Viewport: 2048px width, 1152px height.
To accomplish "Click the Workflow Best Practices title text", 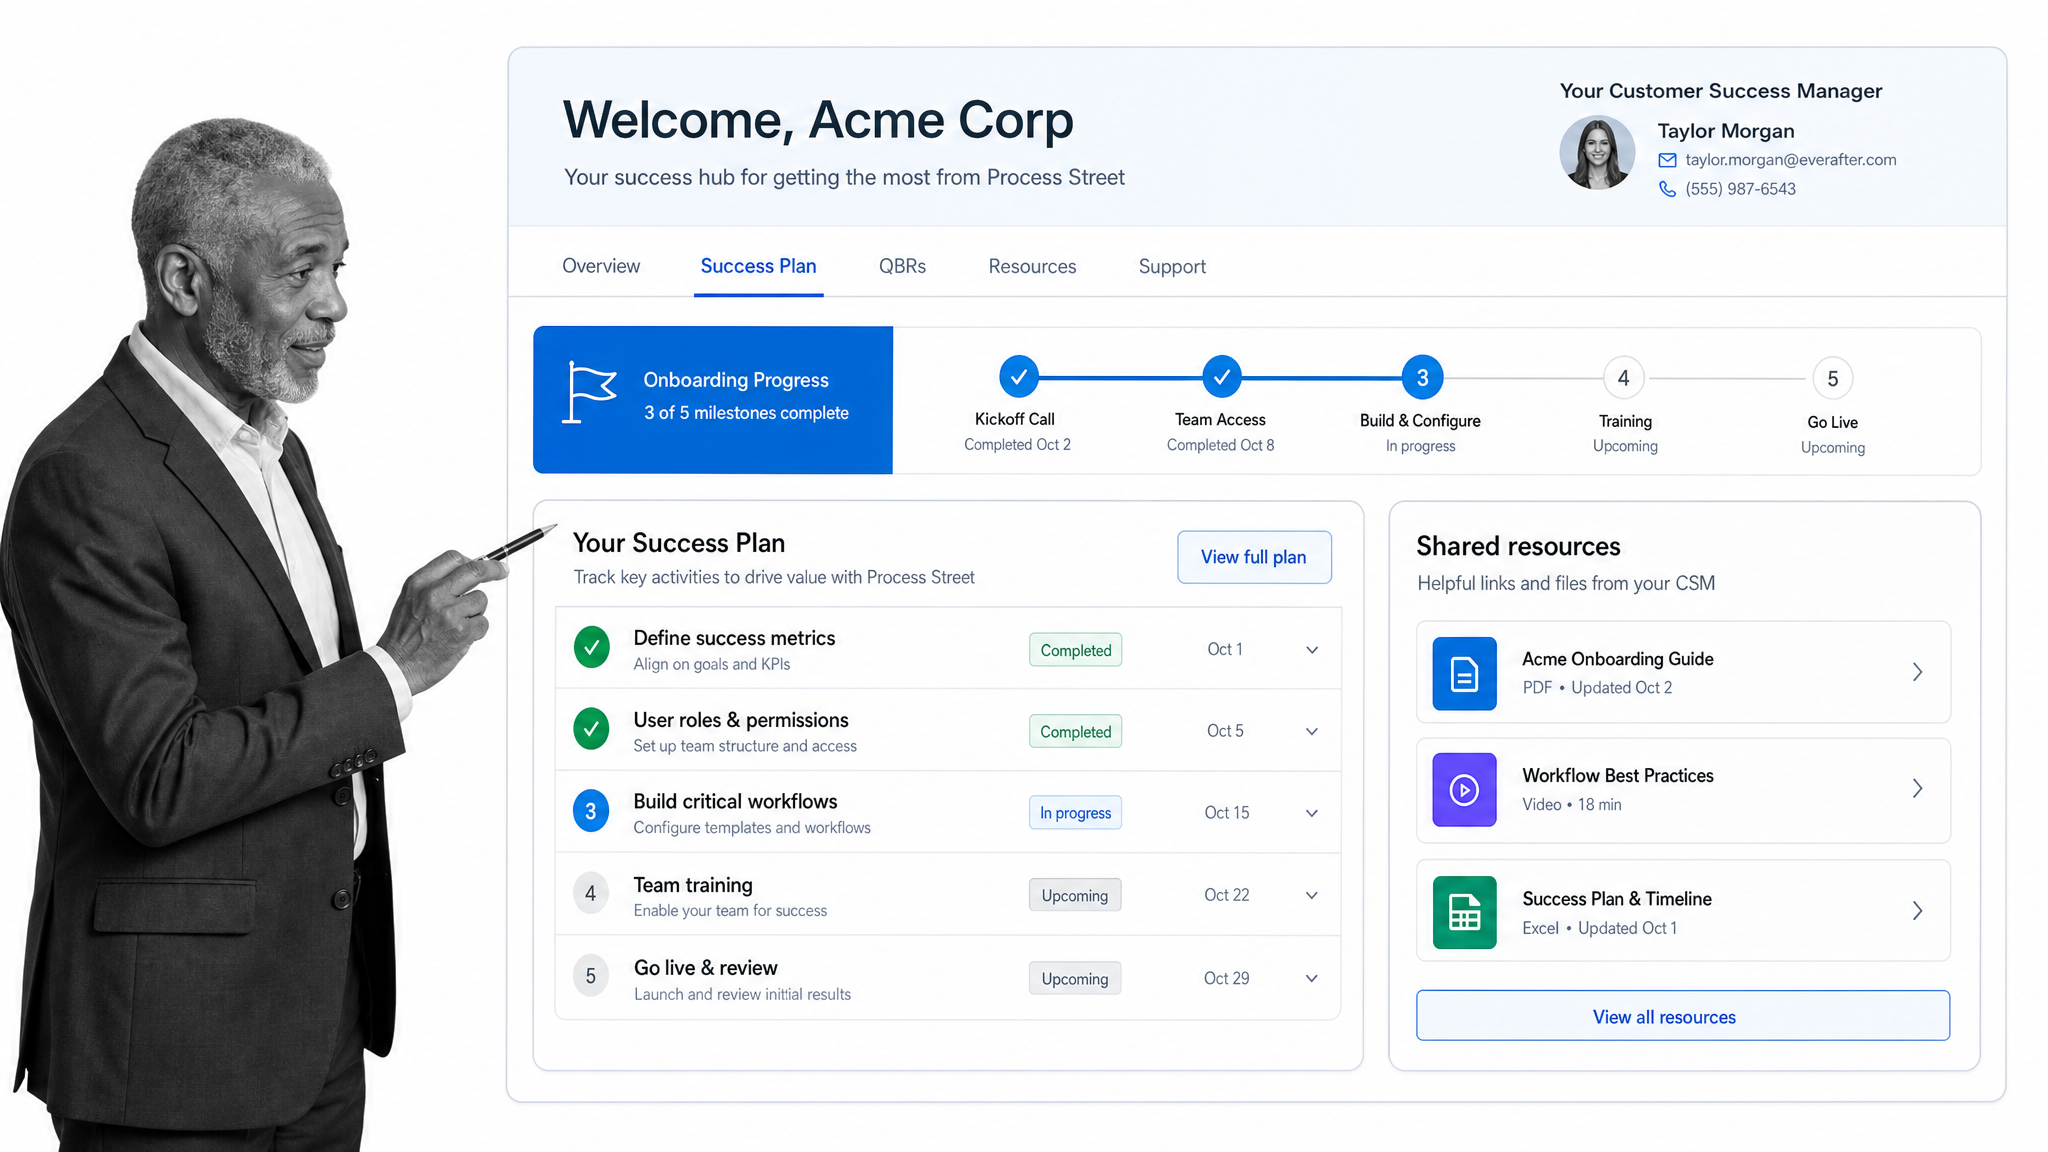I will coord(1618,776).
